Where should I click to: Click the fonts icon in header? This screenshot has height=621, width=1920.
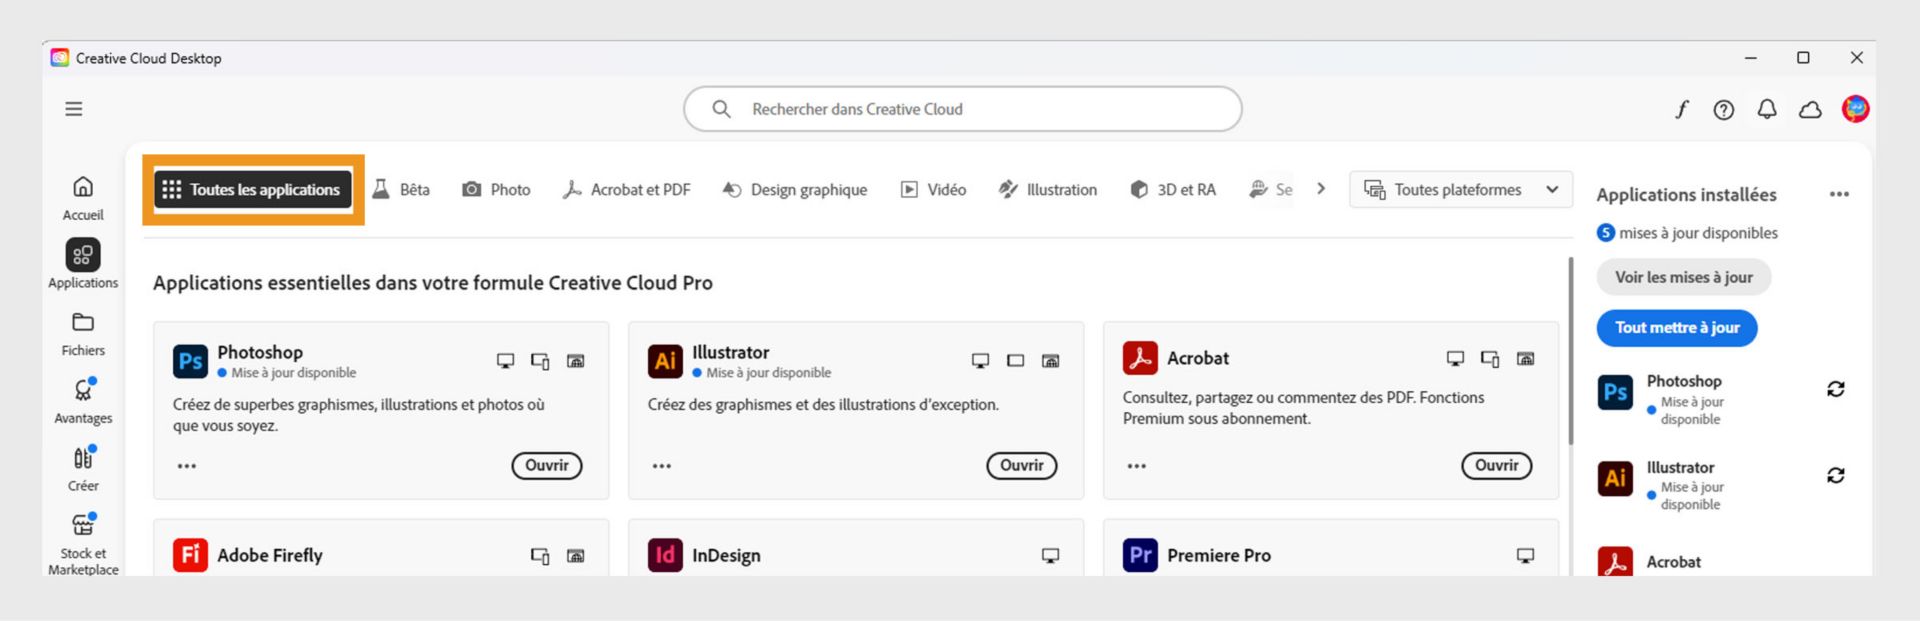tap(1682, 109)
